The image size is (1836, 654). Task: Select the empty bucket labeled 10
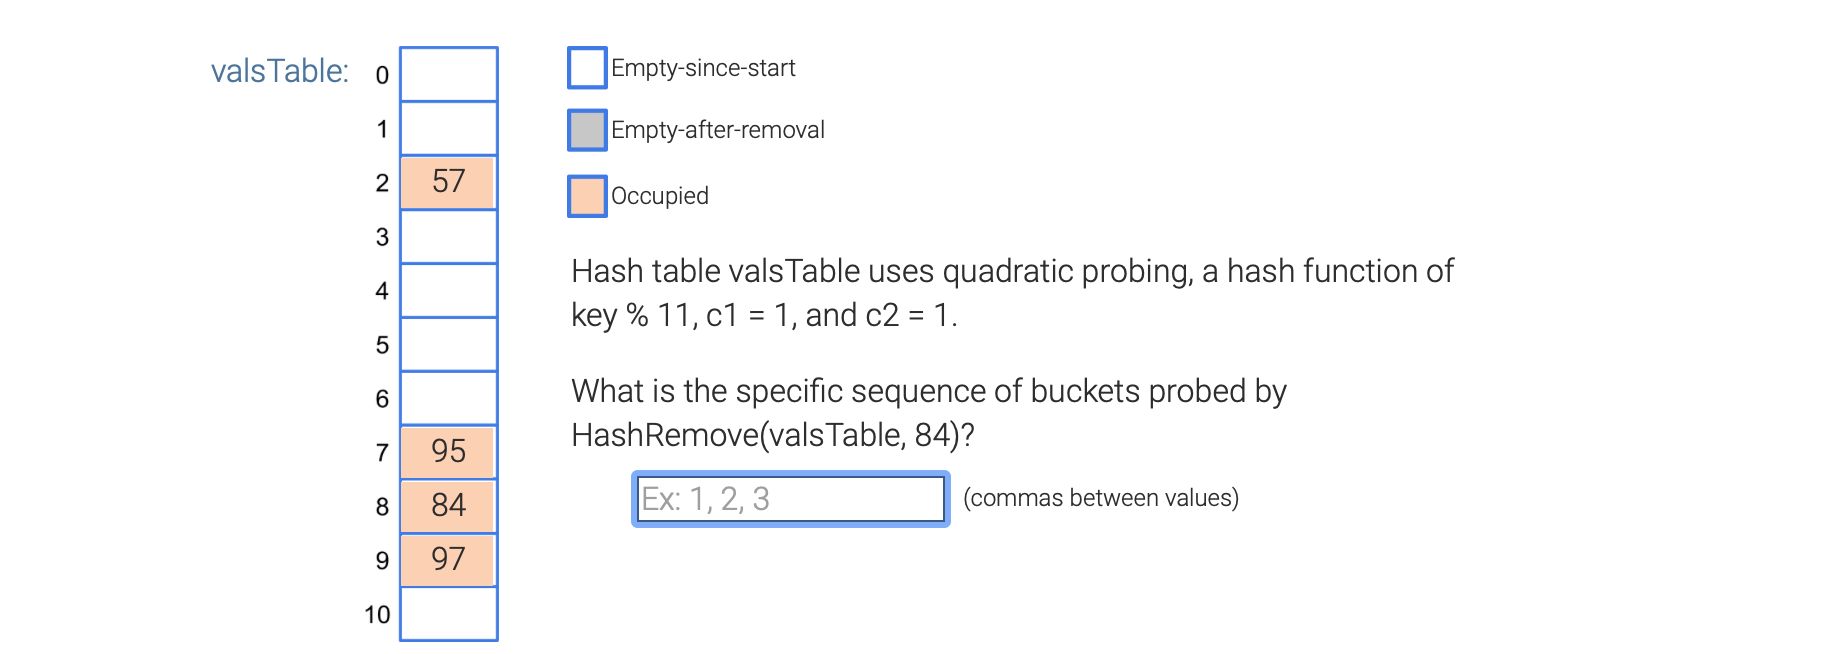[447, 614]
